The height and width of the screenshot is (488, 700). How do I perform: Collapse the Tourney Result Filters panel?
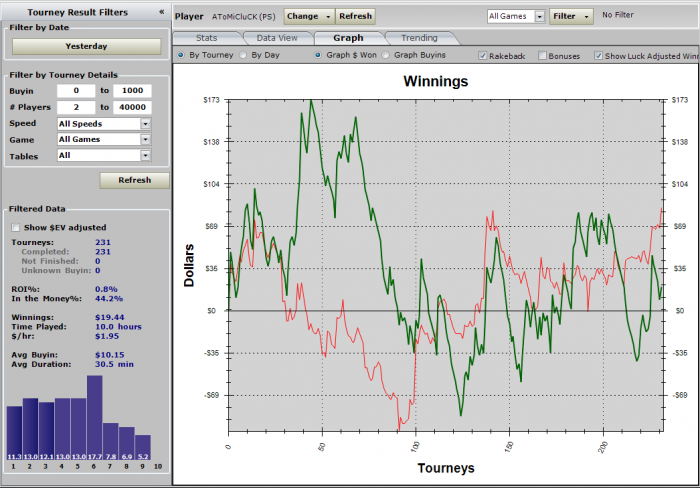pos(162,12)
